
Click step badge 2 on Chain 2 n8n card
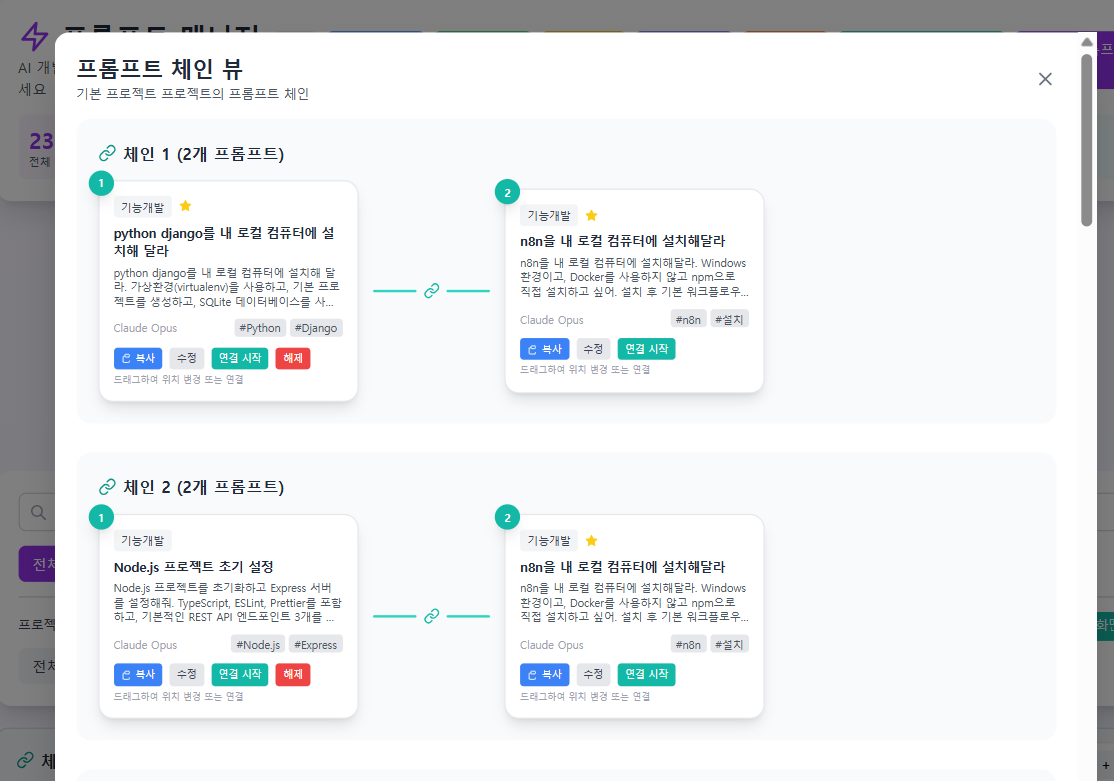(507, 517)
